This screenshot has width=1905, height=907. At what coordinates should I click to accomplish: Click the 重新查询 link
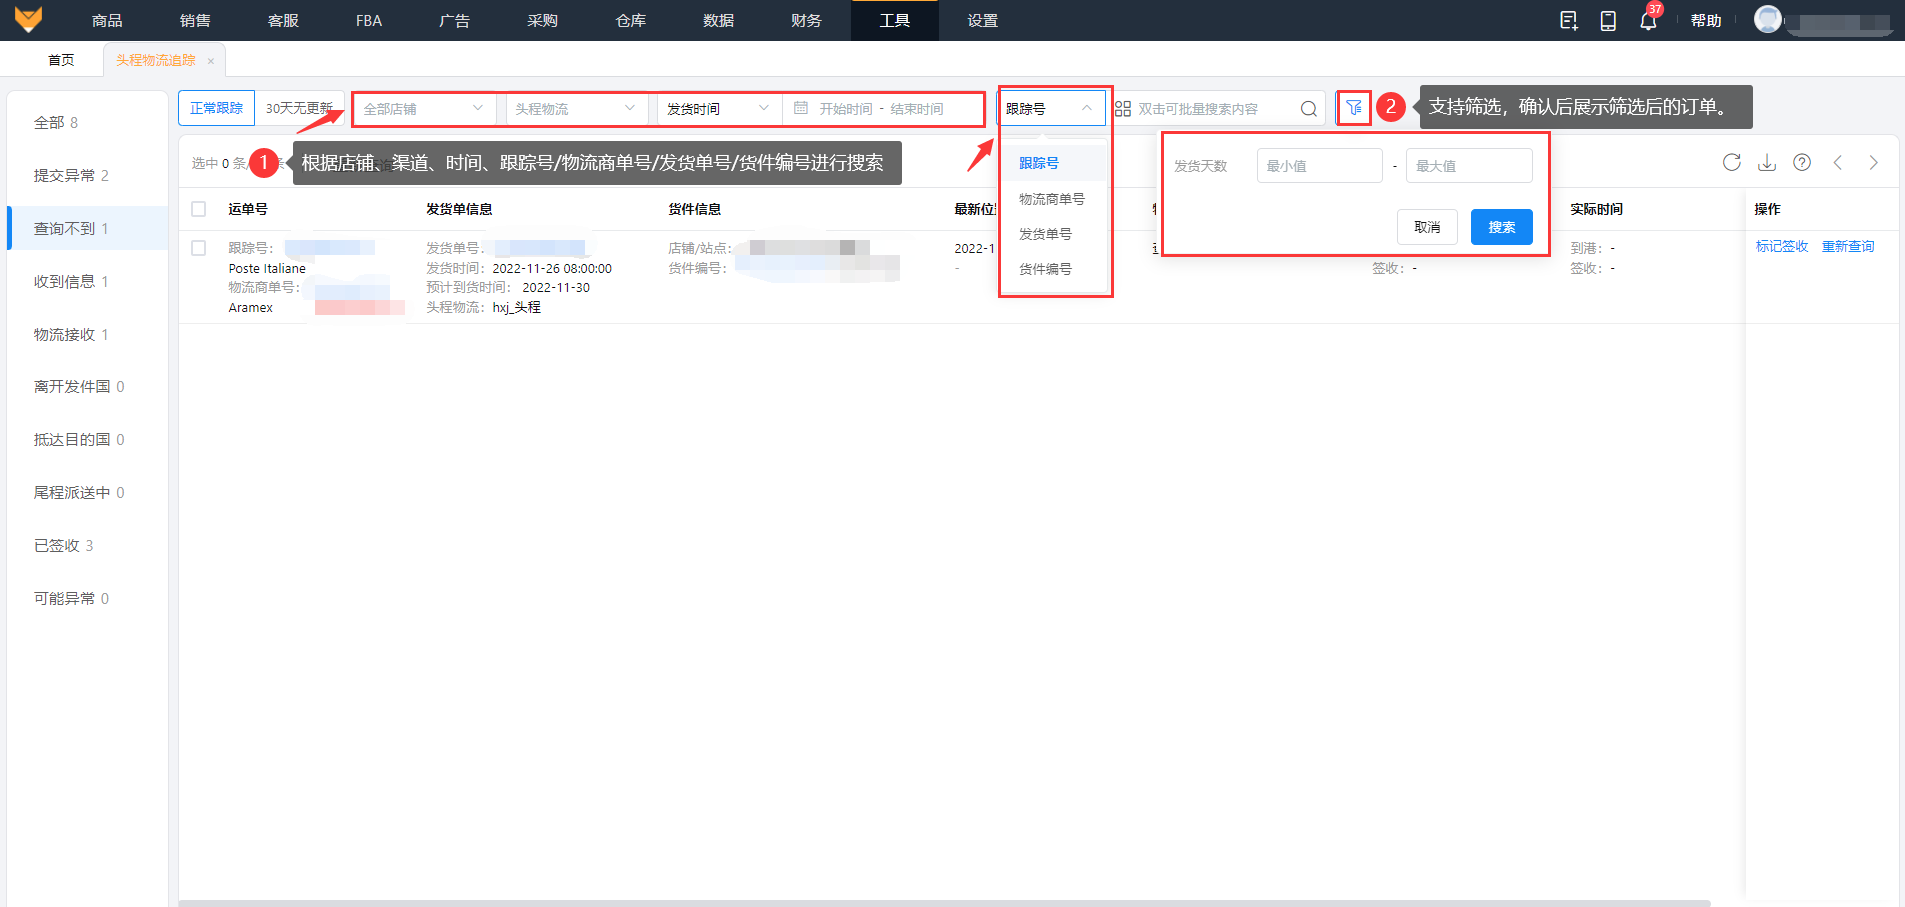click(x=1848, y=246)
